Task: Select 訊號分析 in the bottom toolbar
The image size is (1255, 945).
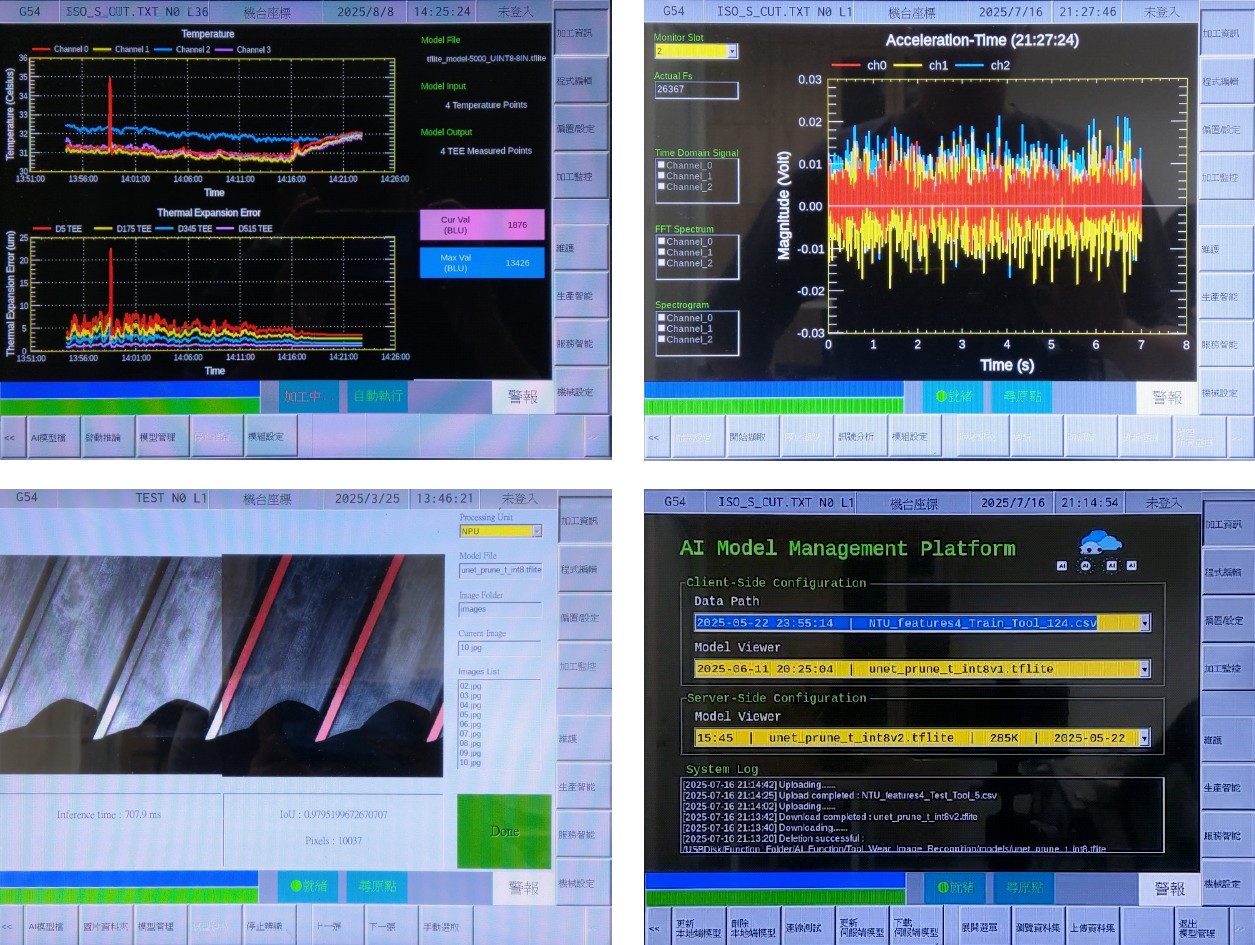Action: tap(860, 437)
